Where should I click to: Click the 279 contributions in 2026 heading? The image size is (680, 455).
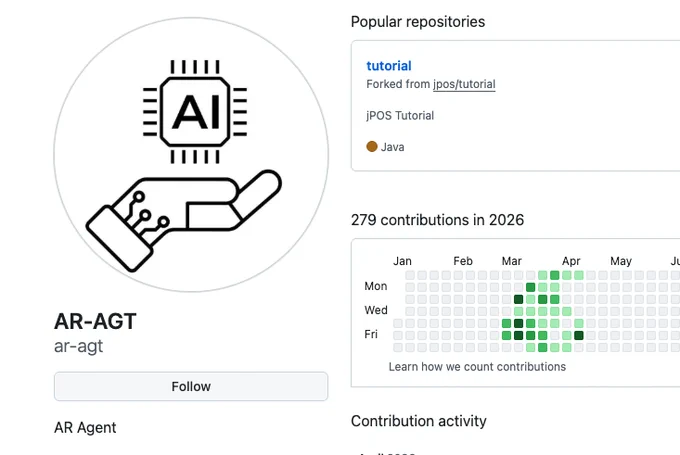[437, 220]
